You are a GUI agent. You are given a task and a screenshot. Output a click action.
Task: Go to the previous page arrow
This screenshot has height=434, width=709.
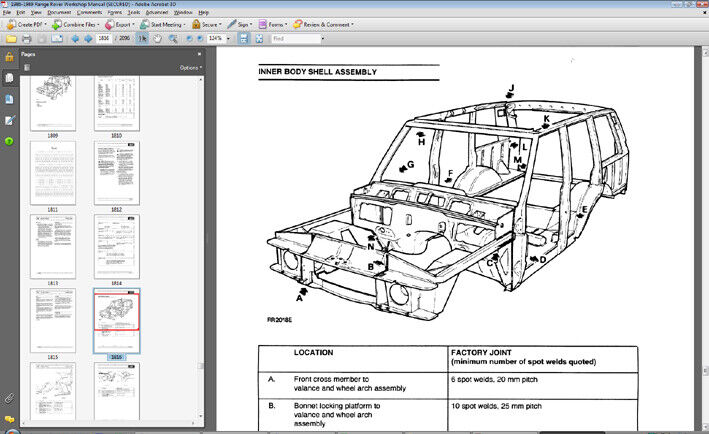pos(74,39)
